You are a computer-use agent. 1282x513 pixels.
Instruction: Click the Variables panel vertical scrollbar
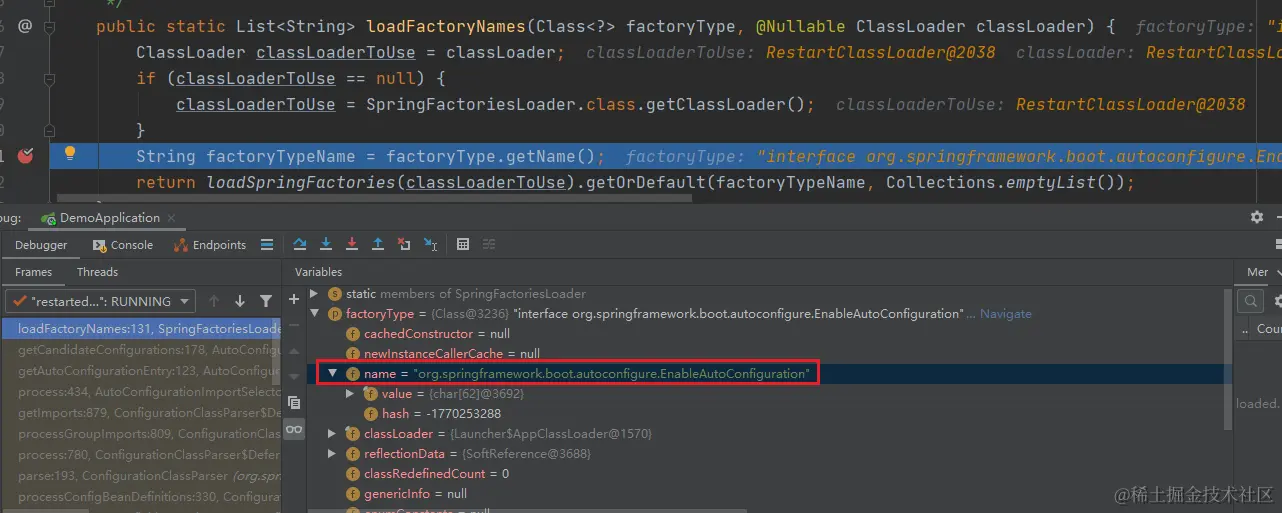[x=1228, y=360]
